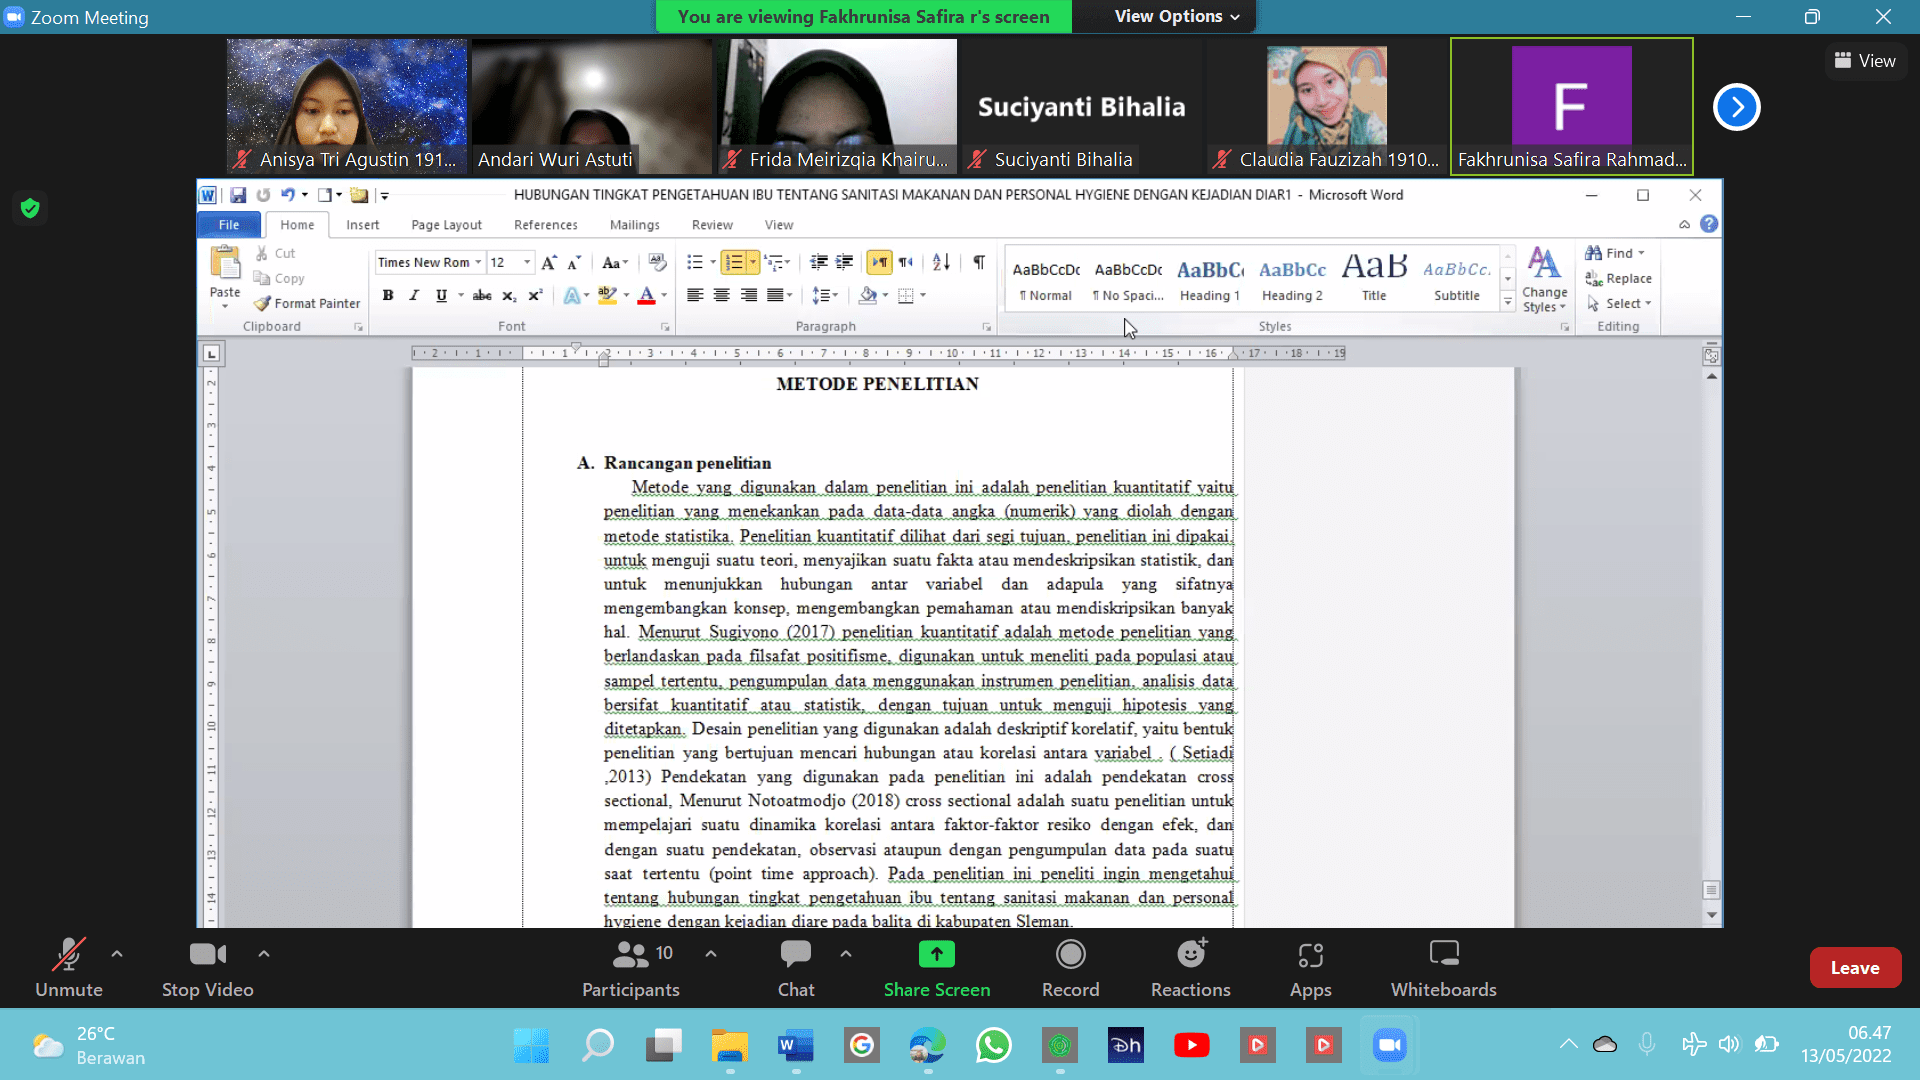
Task: Open the Zoom Chat panel
Action: pyautogui.click(x=796, y=968)
